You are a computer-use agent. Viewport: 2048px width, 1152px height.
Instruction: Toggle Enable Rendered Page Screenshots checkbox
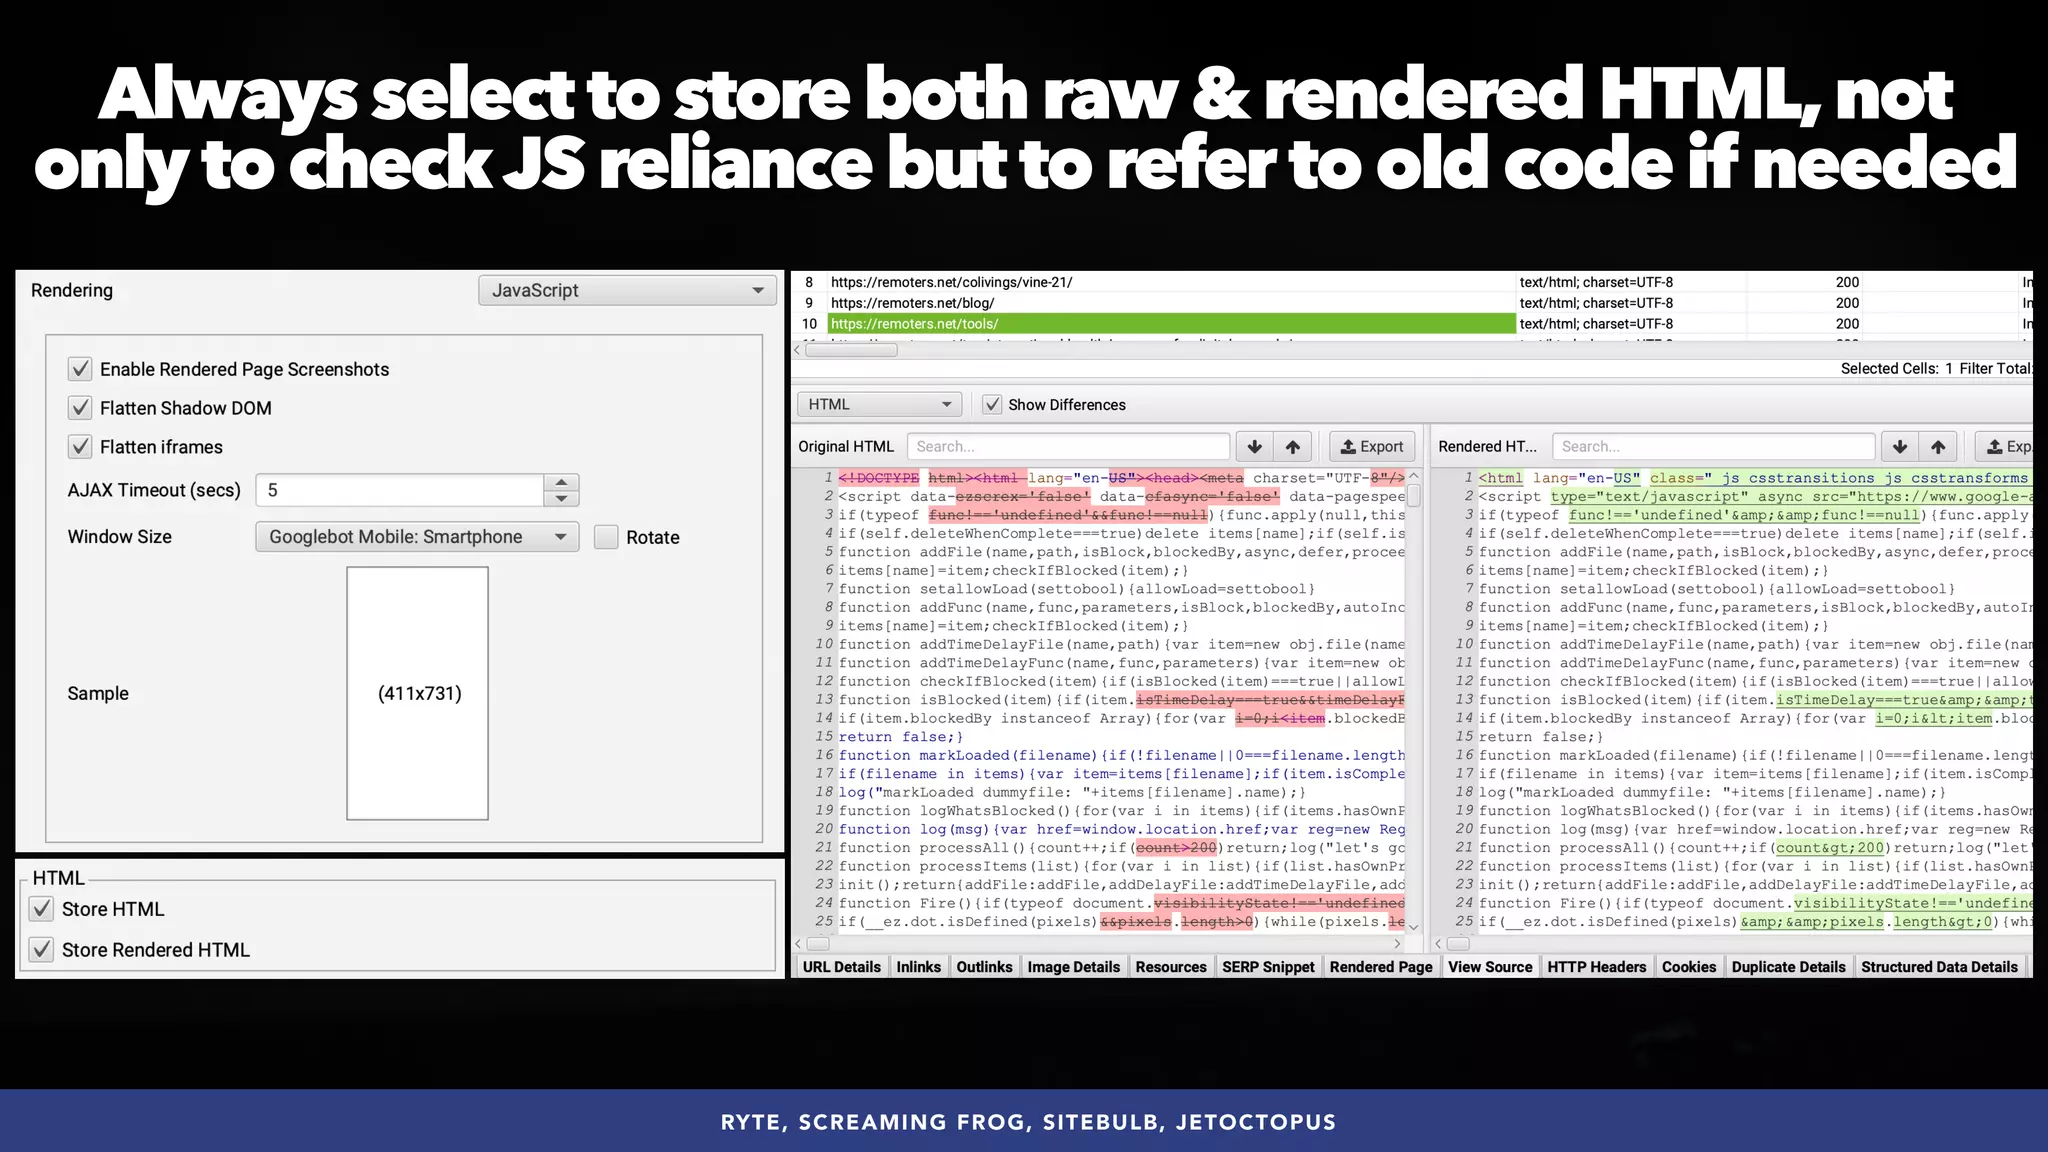coord(80,369)
